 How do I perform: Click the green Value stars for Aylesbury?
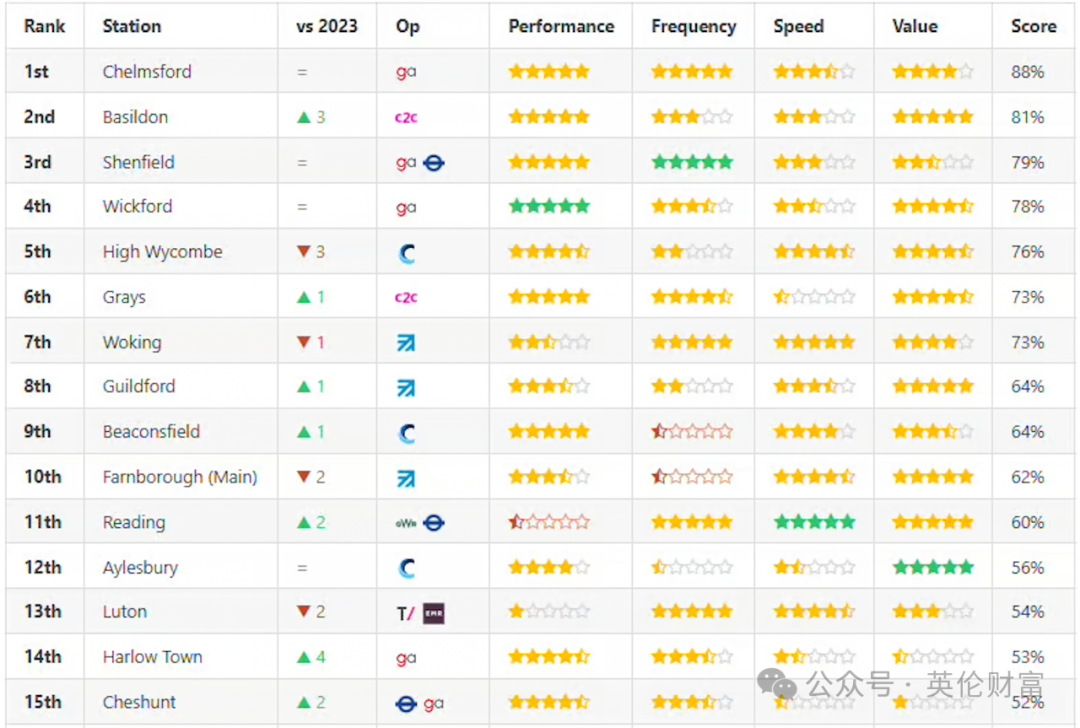point(933,568)
